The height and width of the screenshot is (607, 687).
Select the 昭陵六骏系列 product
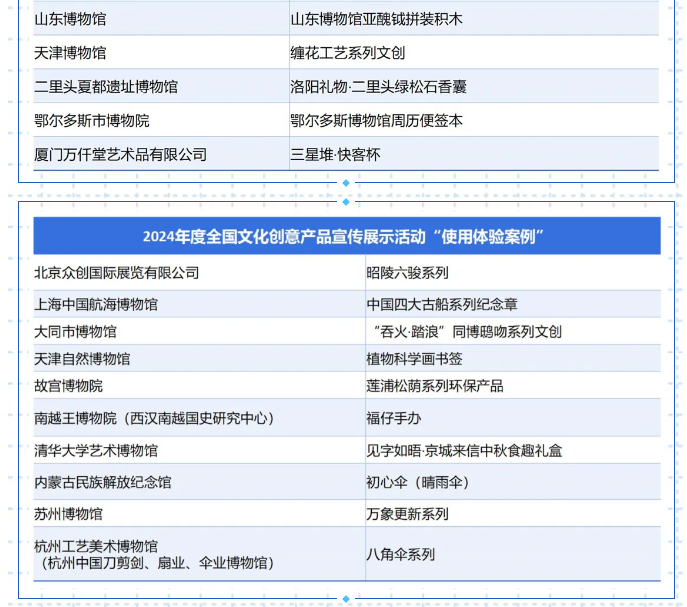[x=407, y=273]
